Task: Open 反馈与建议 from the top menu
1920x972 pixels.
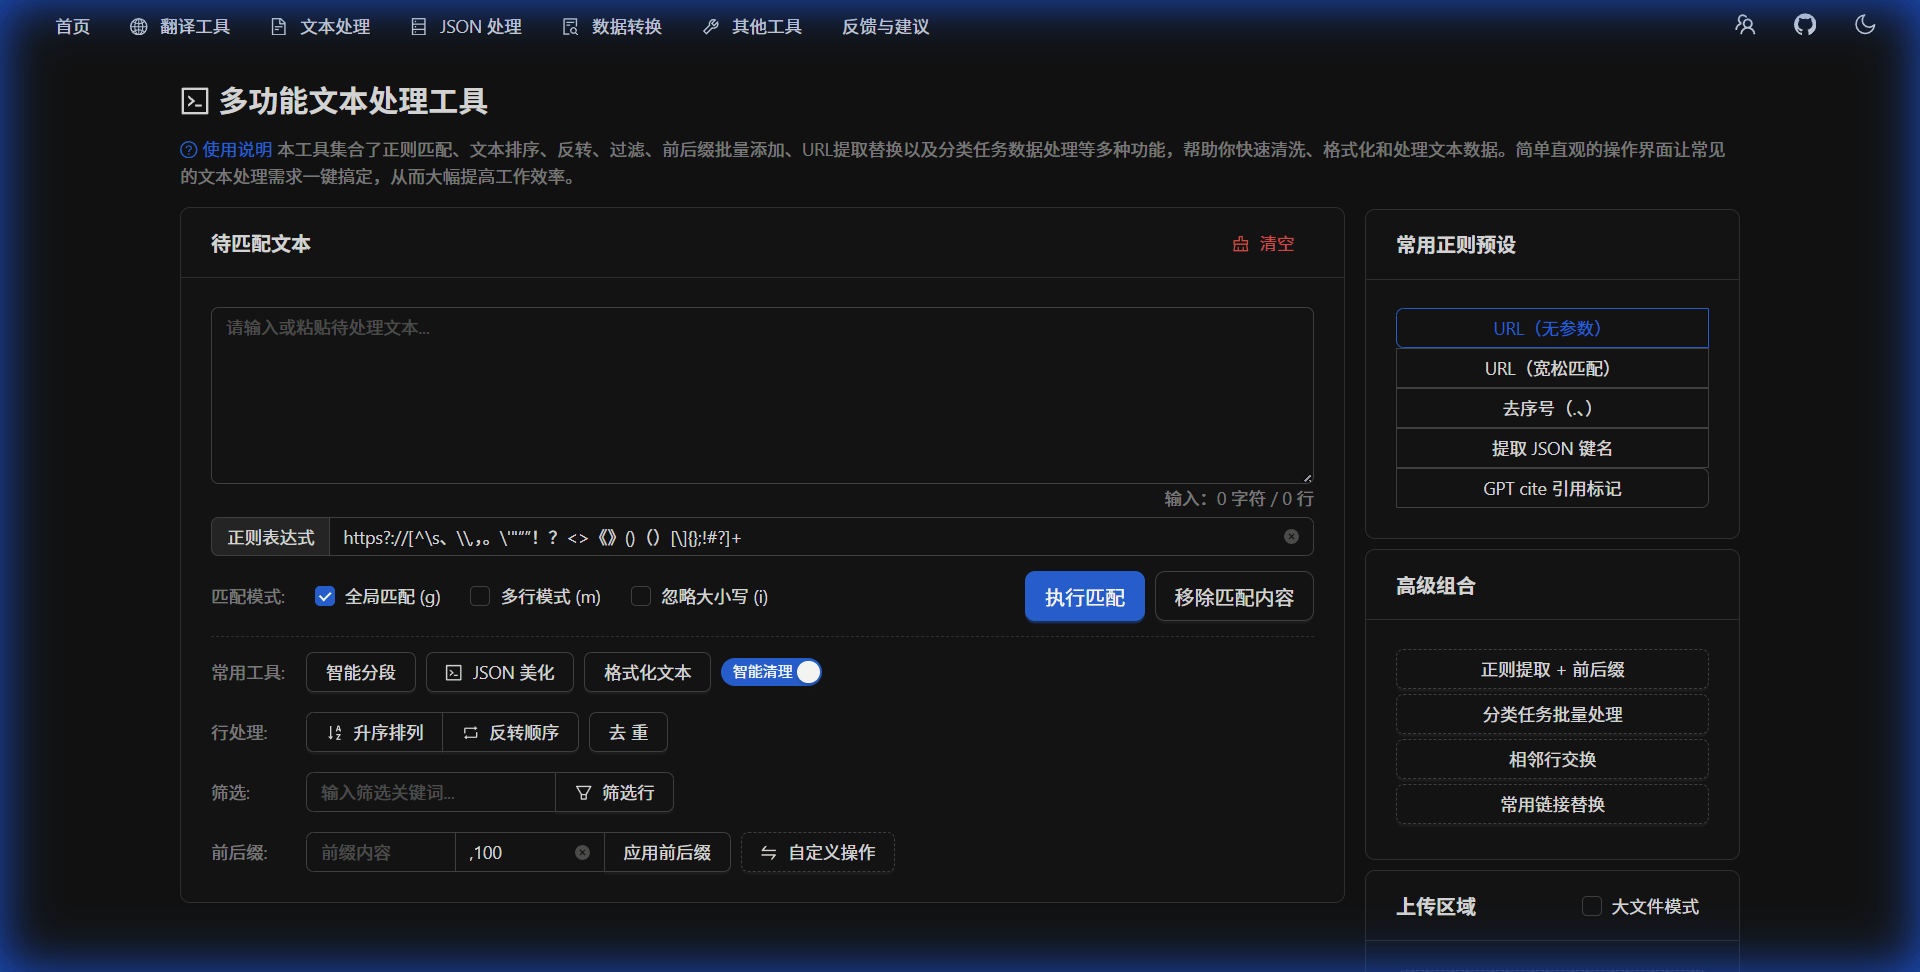Action: pyautogui.click(x=884, y=26)
